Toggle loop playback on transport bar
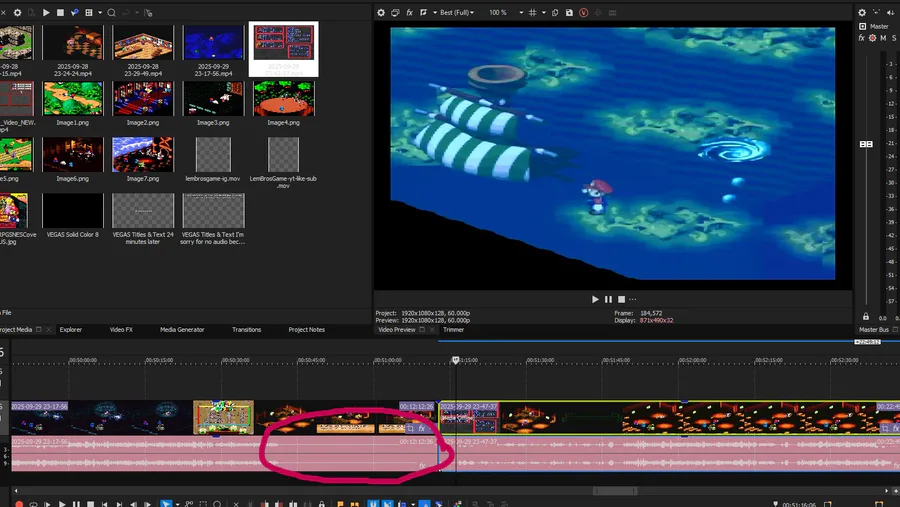 pyautogui.click(x=33, y=504)
